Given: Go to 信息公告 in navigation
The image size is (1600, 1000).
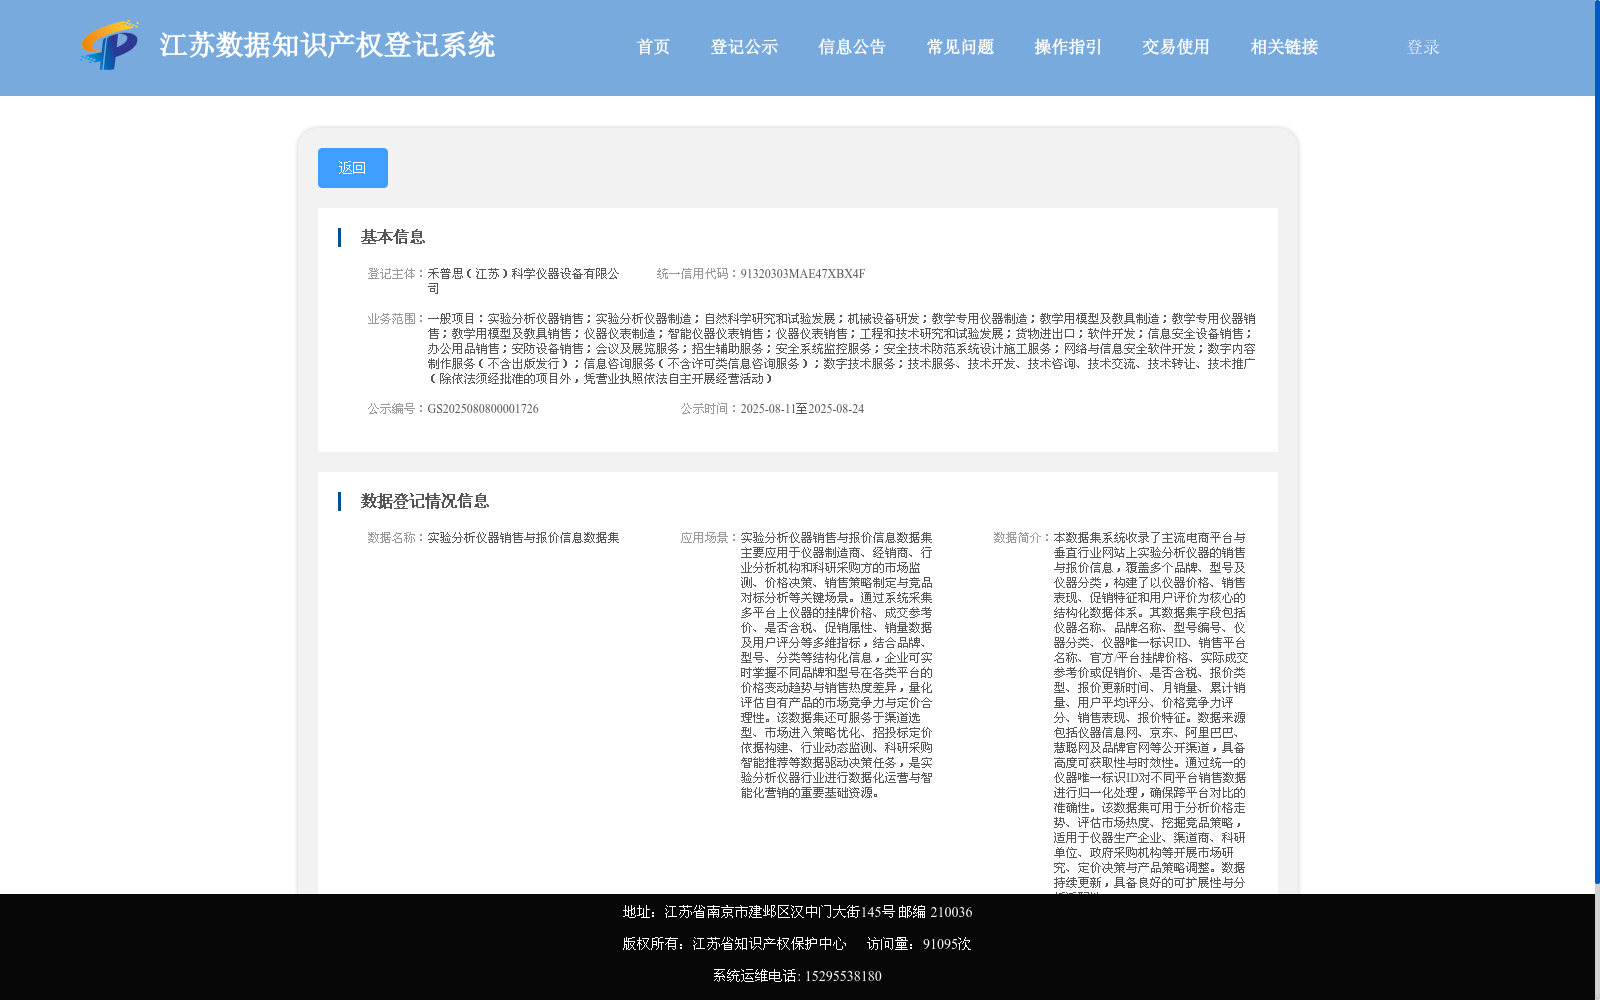Looking at the screenshot, I should point(852,47).
